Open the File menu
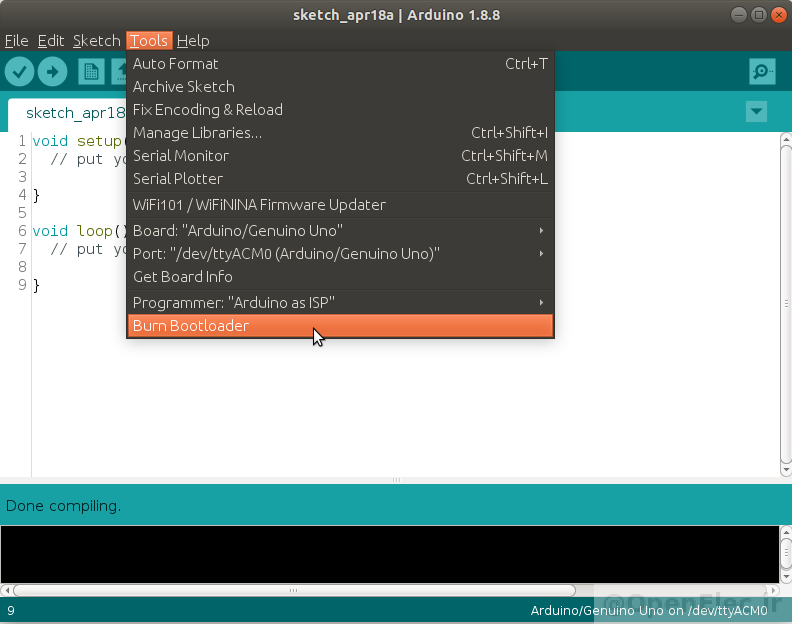792x624 pixels. click(x=16, y=41)
